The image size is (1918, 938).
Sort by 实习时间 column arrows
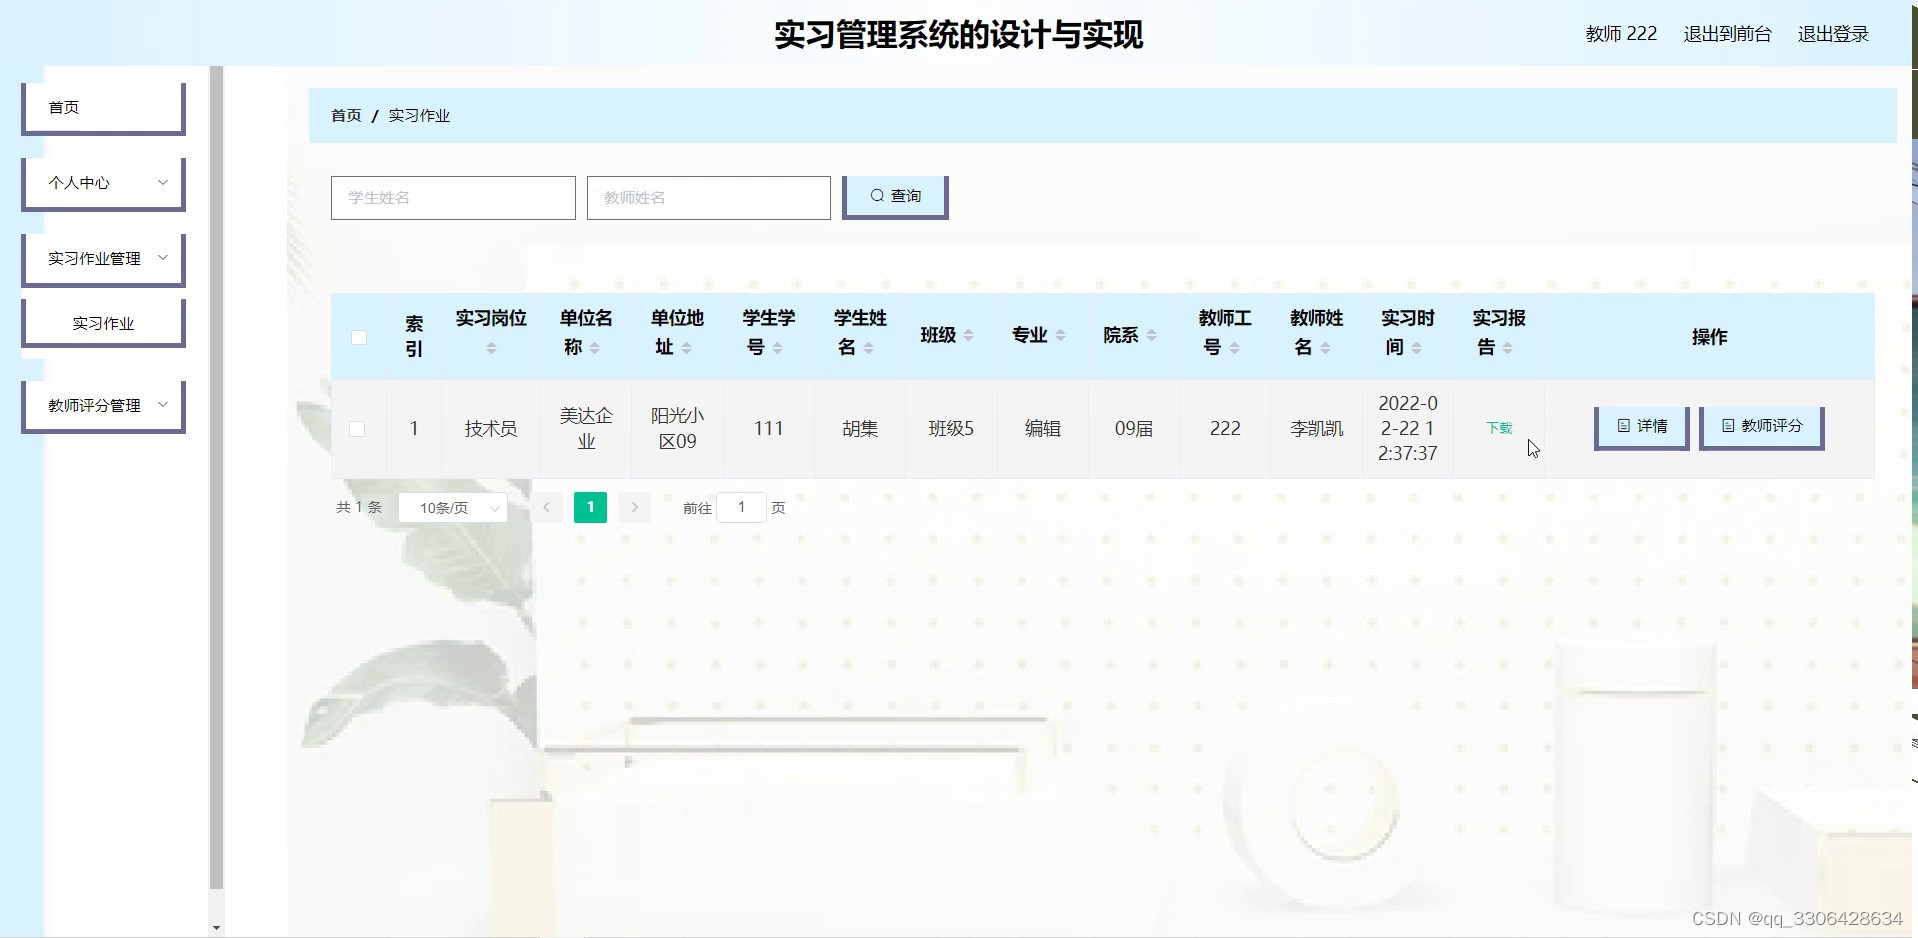coord(1416,348)
